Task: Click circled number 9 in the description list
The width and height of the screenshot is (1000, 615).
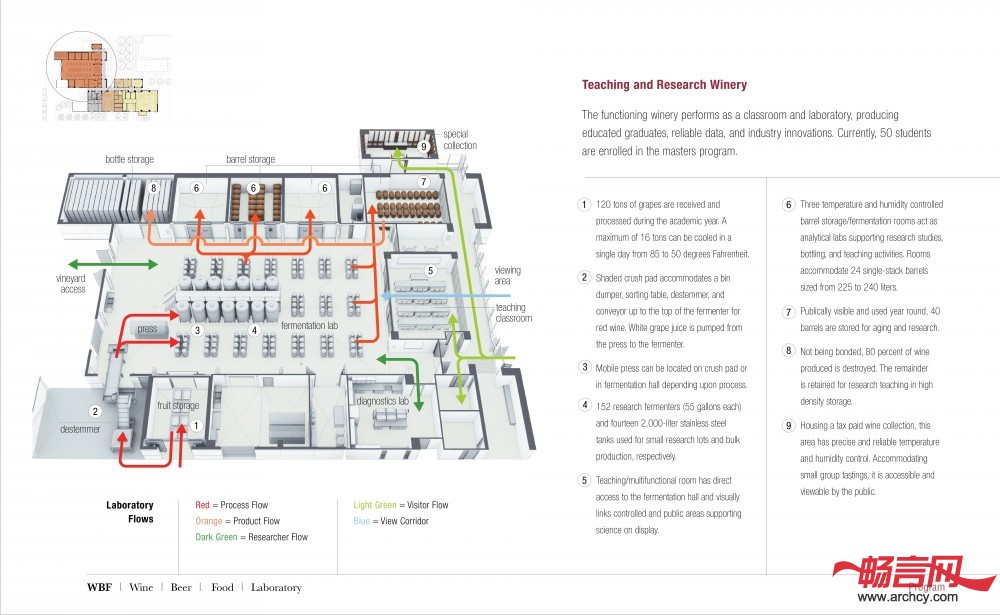Action: (x=788, y=425)
